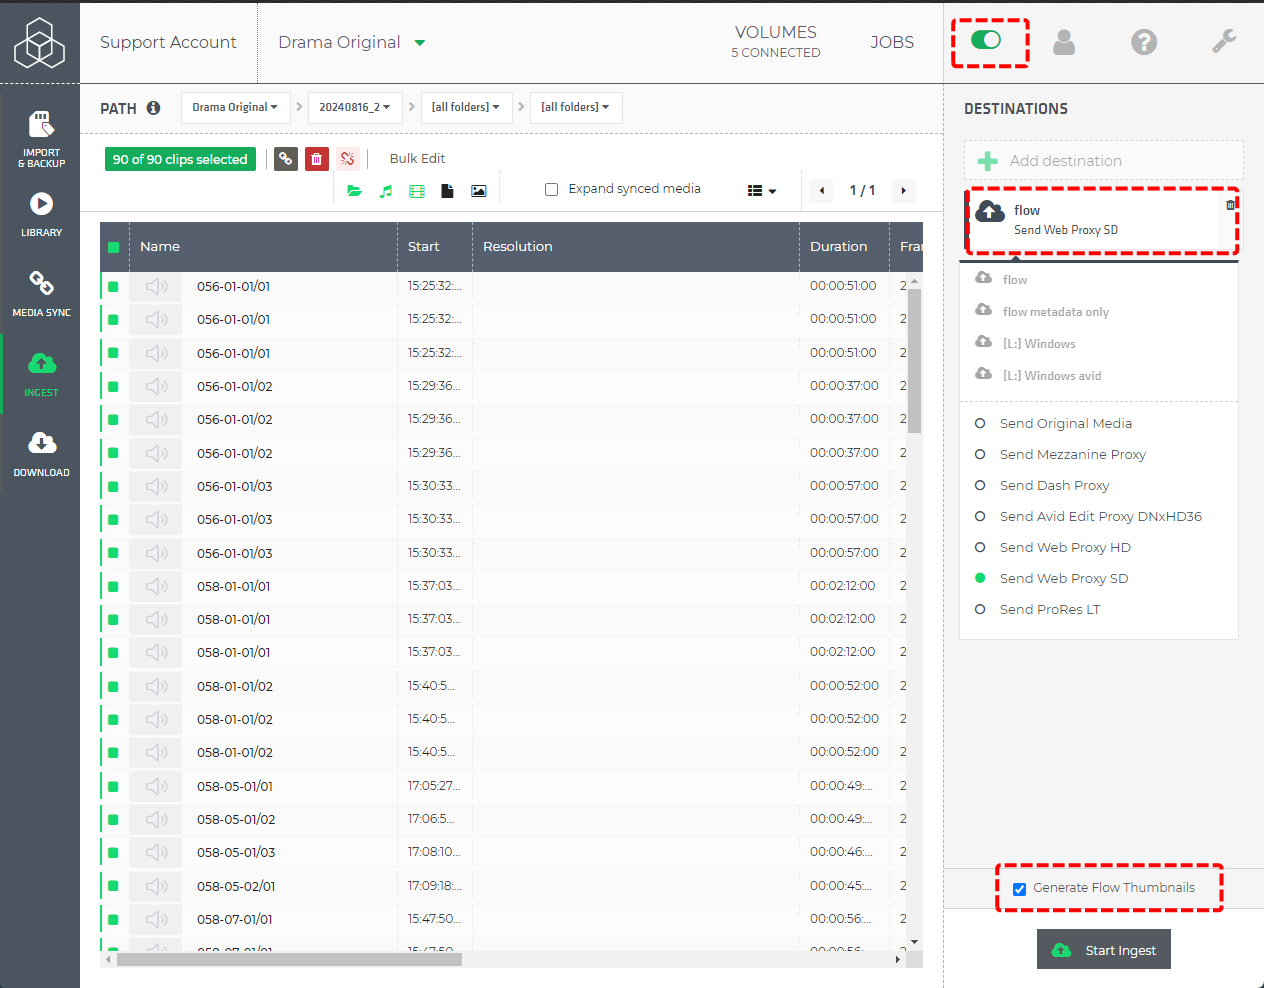Expand the first [all folders] dropdown
1264x988 pixels.
[466, 107]
